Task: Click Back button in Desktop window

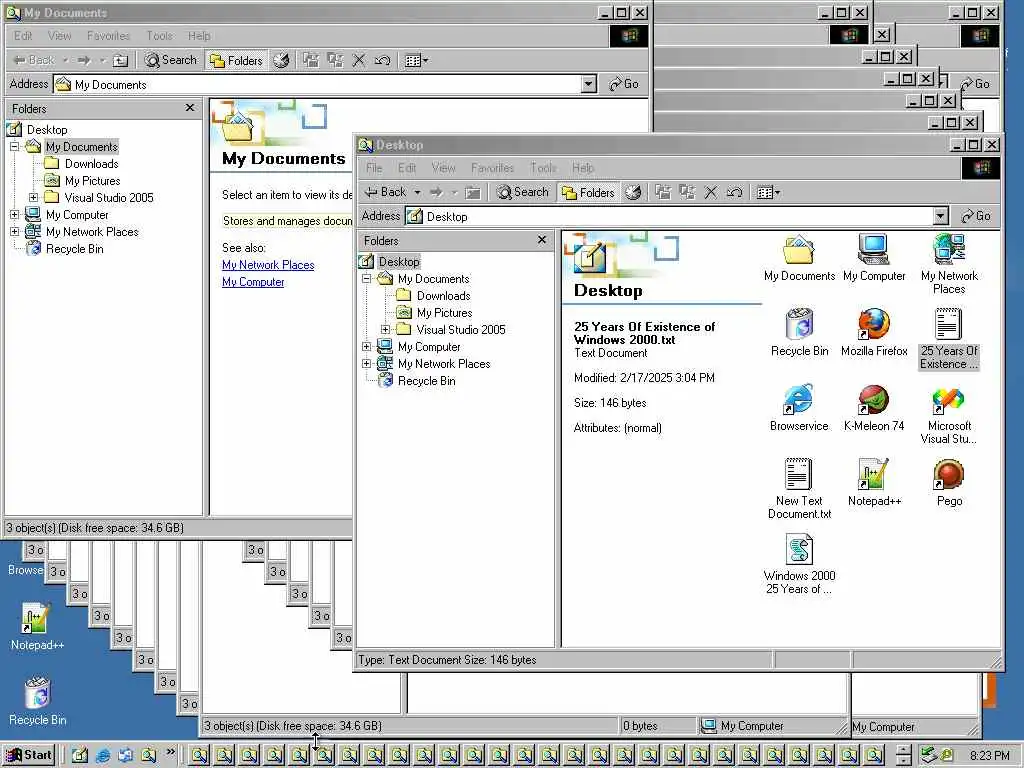Action: [386, 192]
